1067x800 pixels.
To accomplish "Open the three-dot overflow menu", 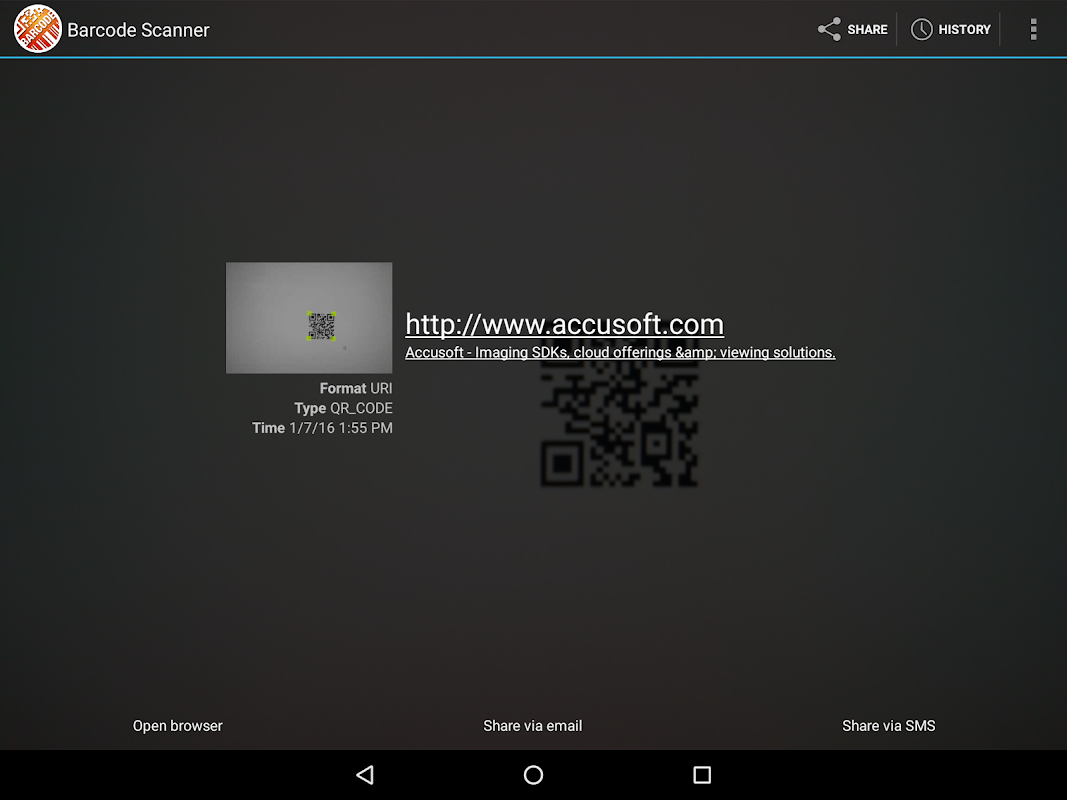I will 1033,29.
